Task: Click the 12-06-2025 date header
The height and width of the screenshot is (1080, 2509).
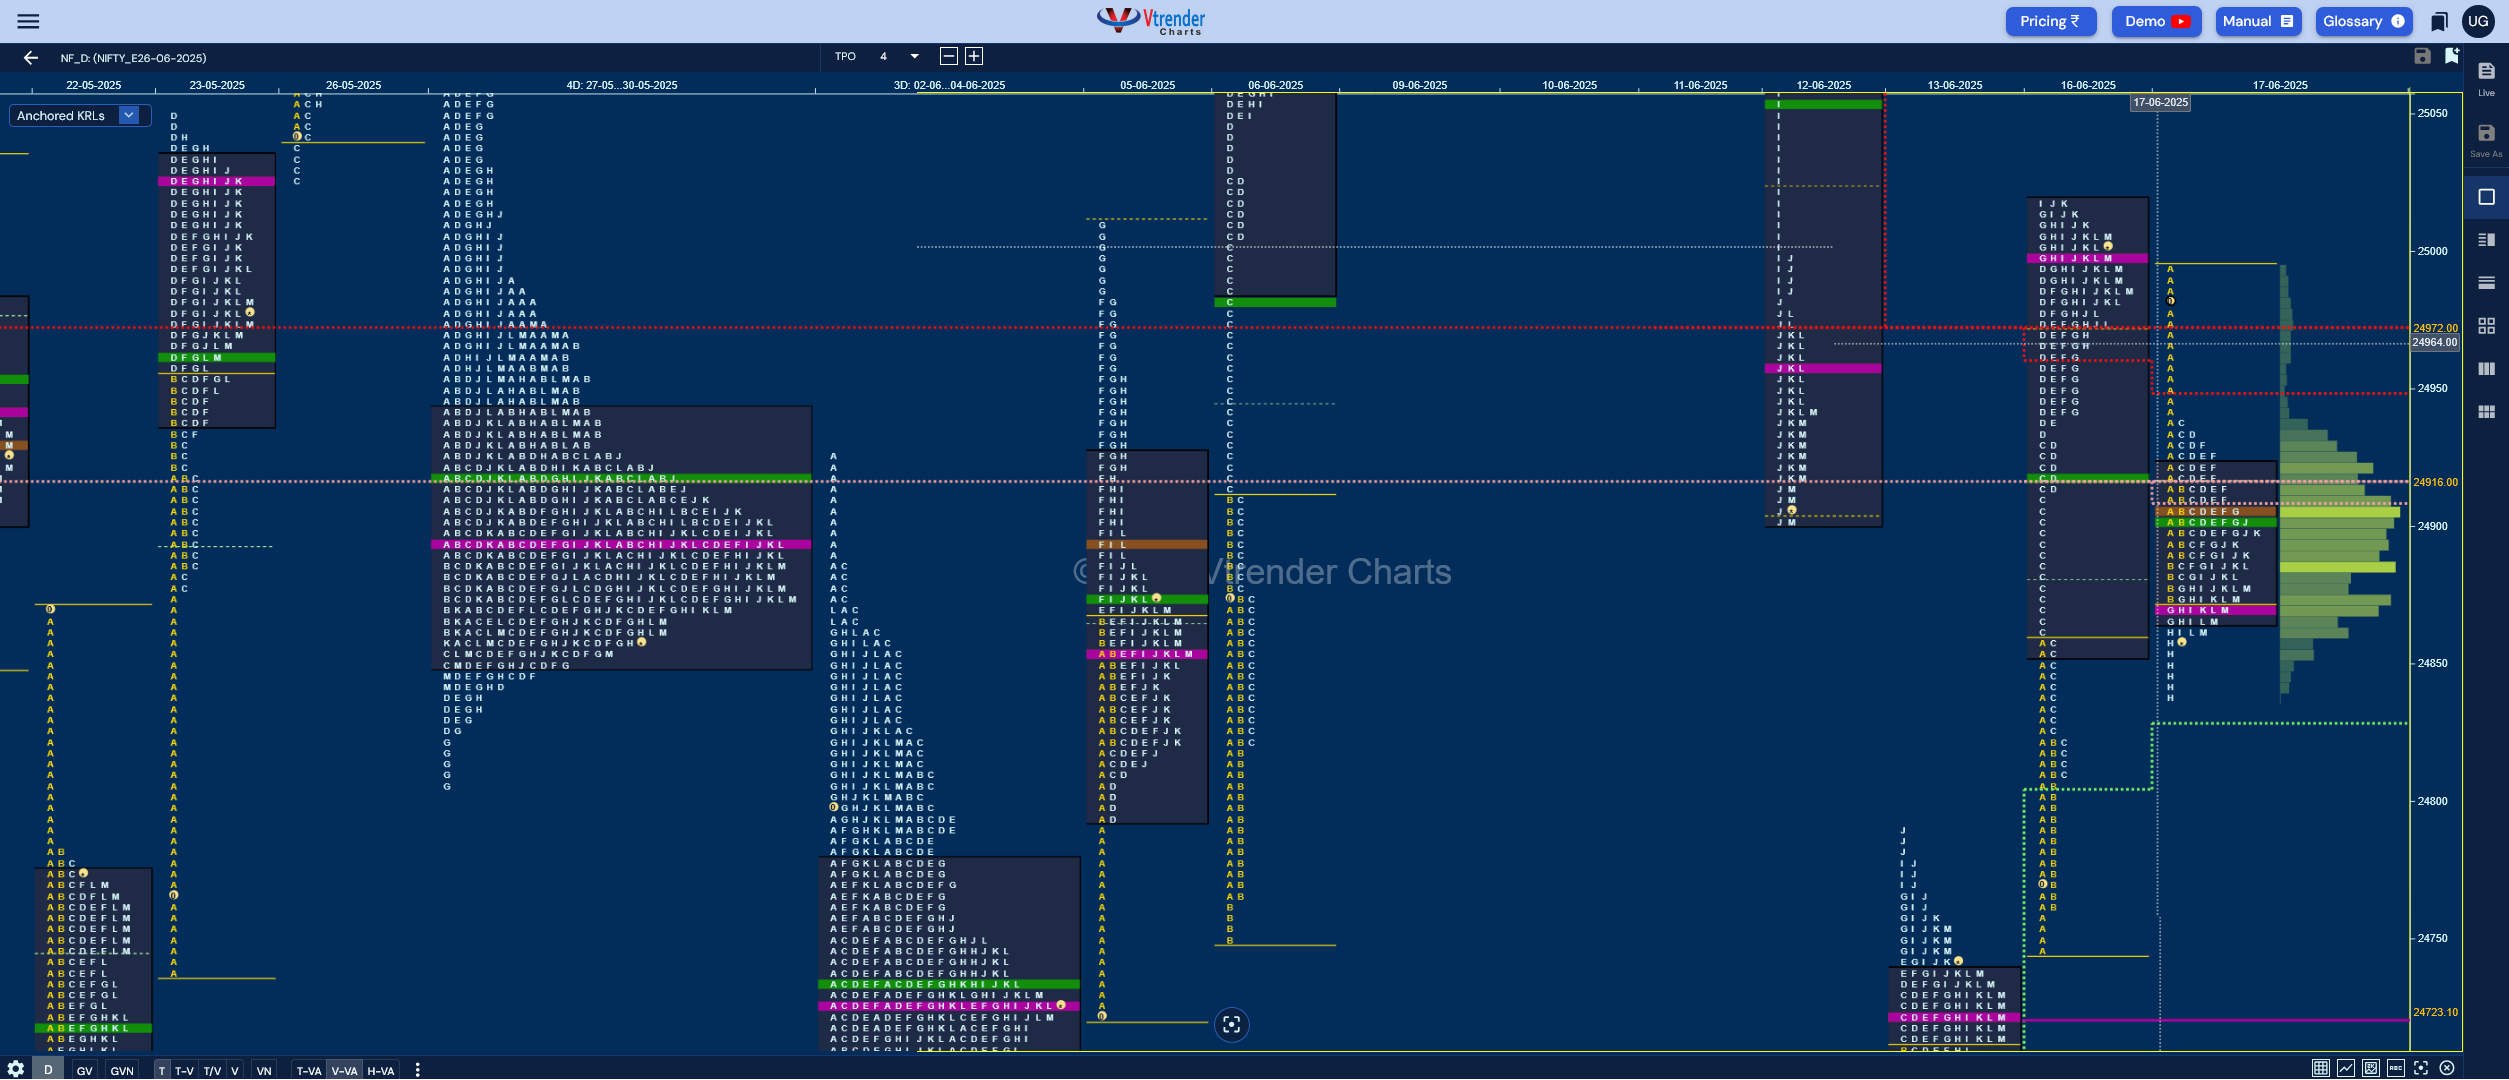Action: click(1824, 85)
